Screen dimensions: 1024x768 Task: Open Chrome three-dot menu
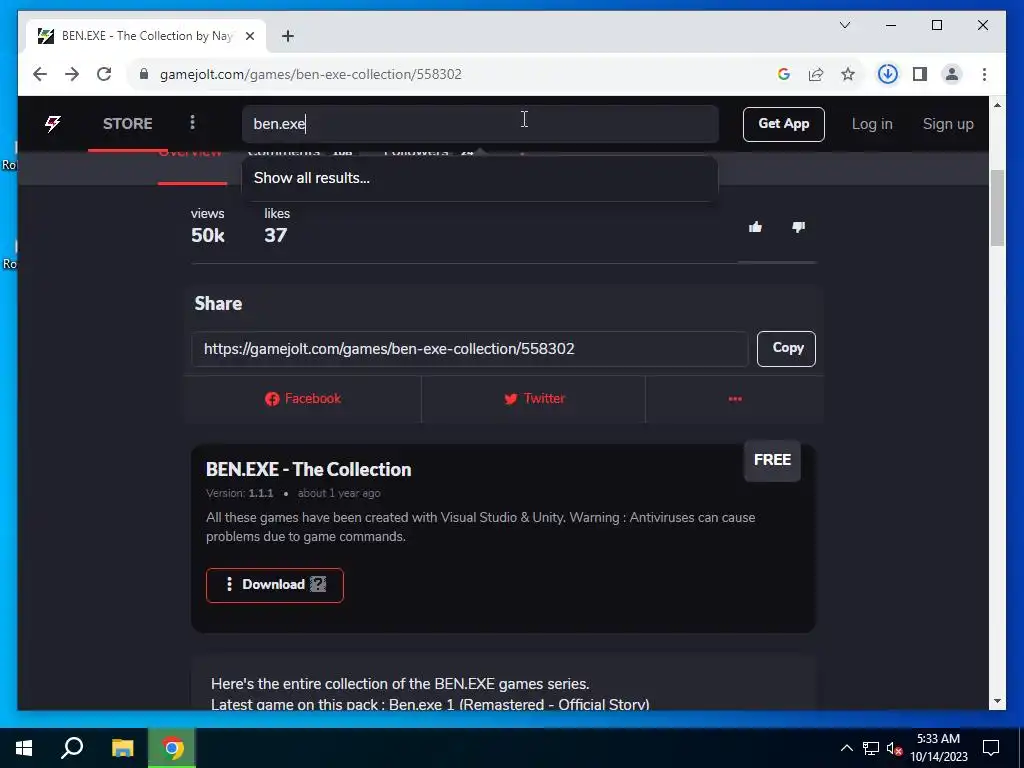click(x=984, y=74)
